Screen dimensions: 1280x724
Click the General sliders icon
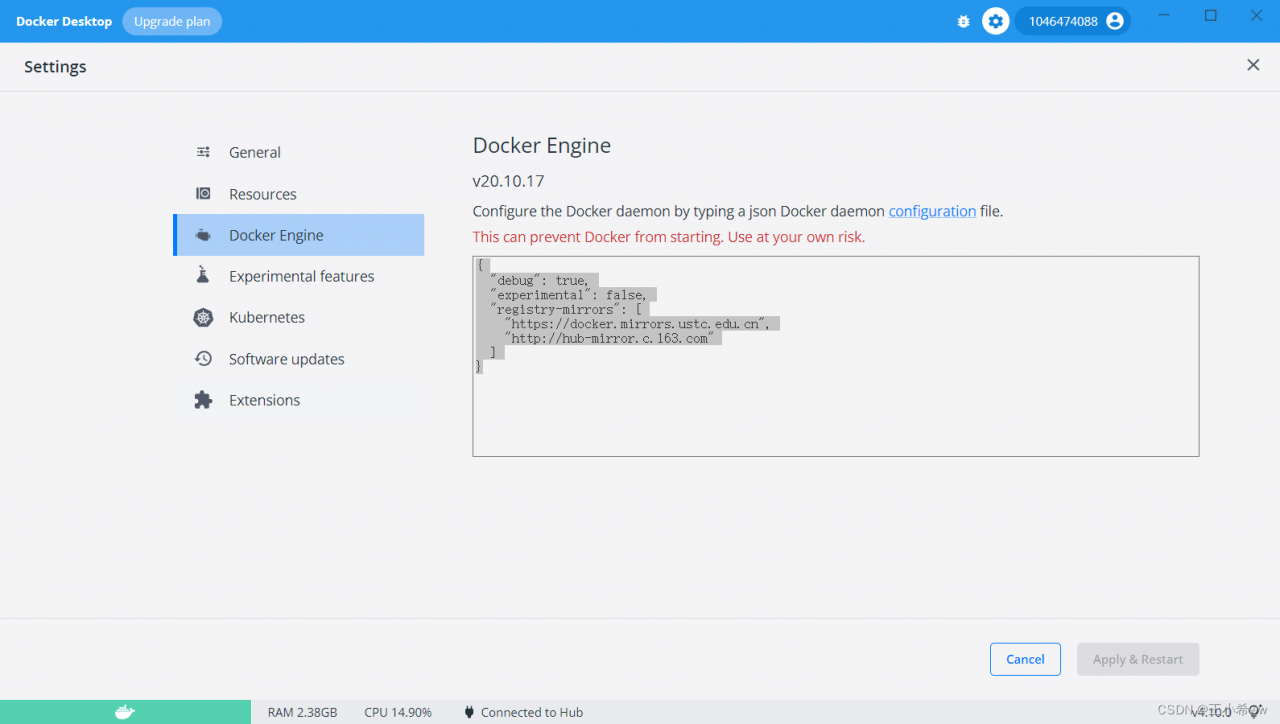coord(203,152)
